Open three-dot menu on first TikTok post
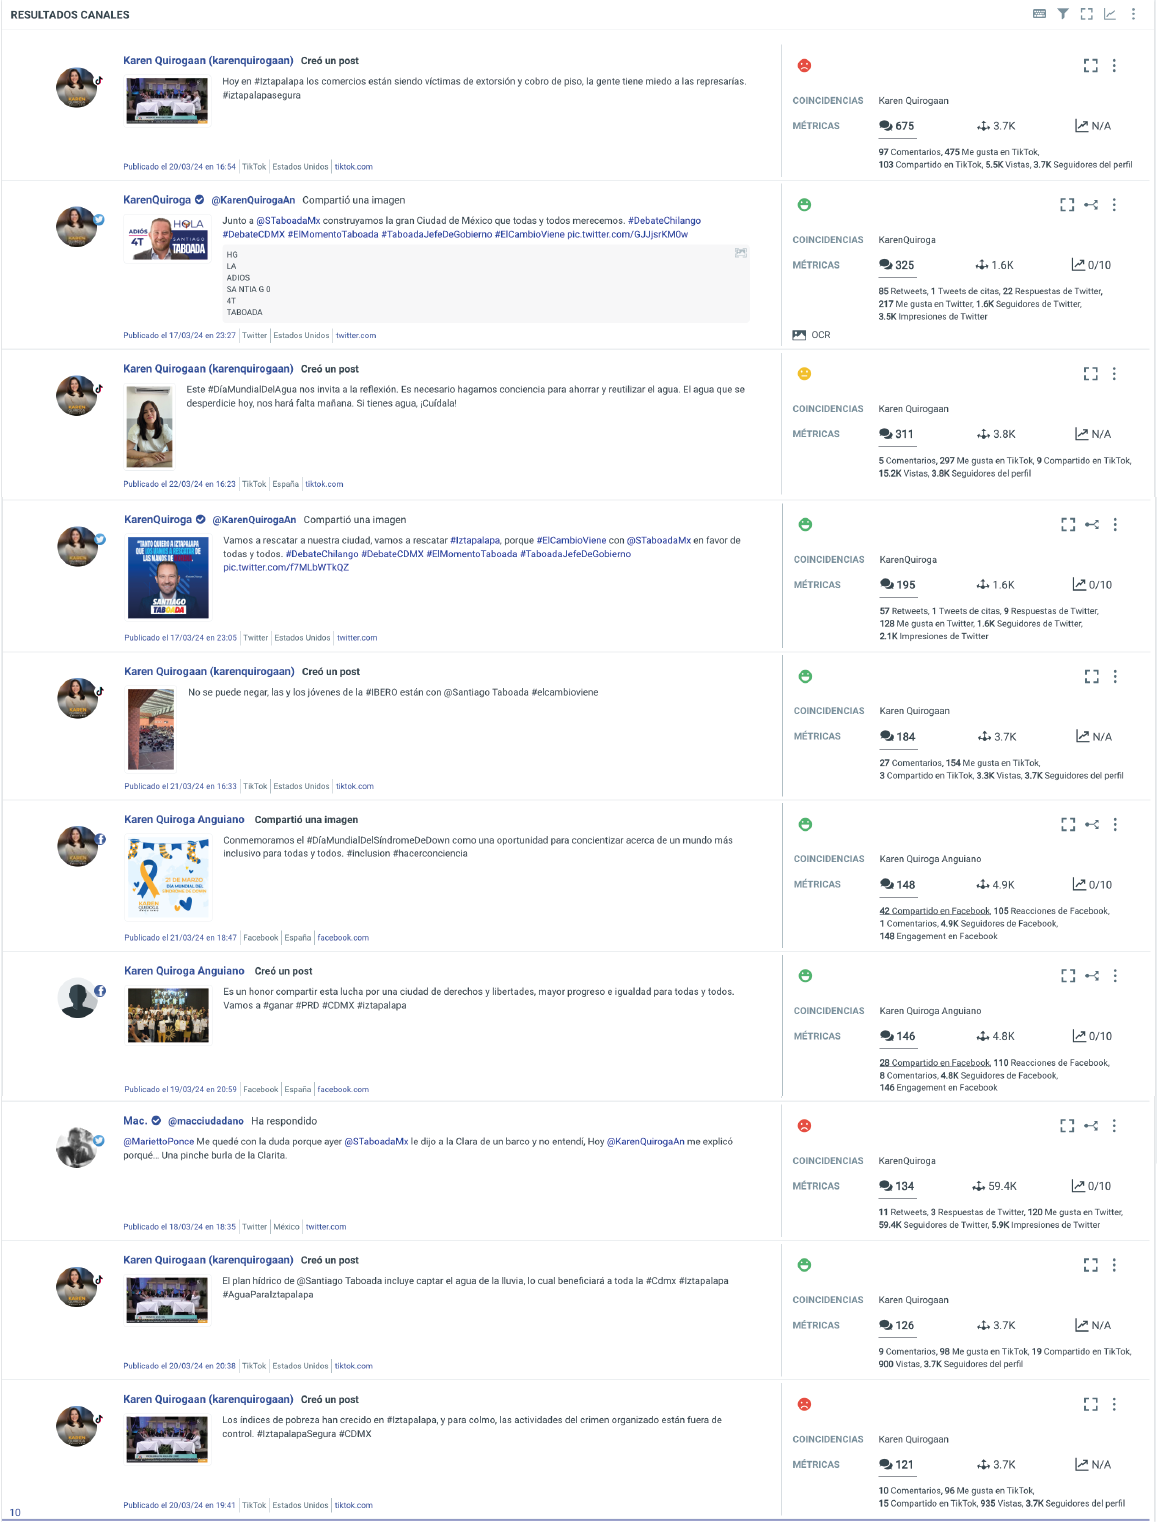This screenshot has height=1523, width=1159. coord(1114,66)
